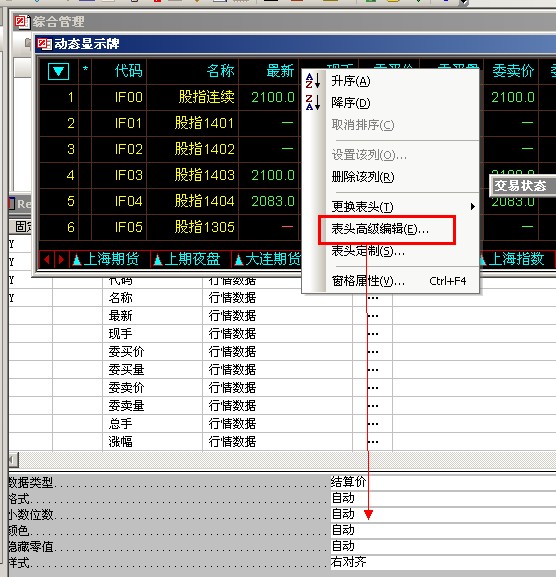Click the 动态显示牌 window icon
Image resolution: width=556 pixels, height=577 pixels.
(x=44, y=44)
